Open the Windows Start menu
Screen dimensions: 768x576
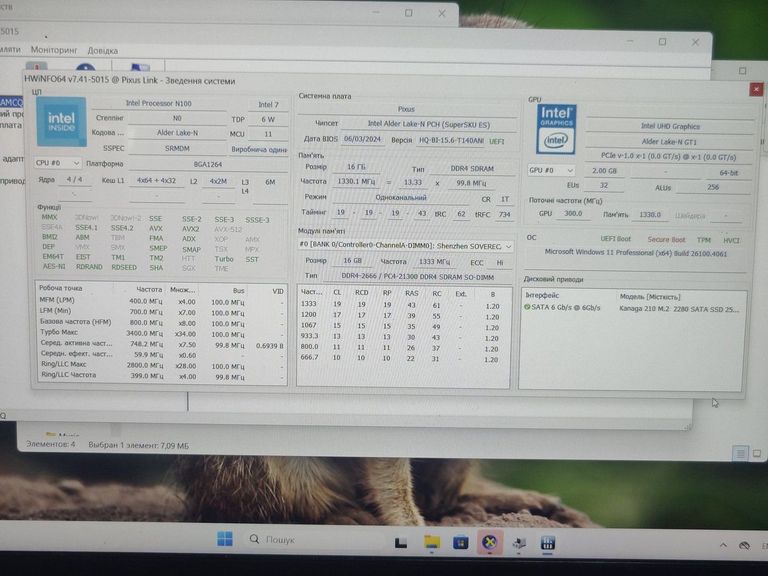coord(225,539)
